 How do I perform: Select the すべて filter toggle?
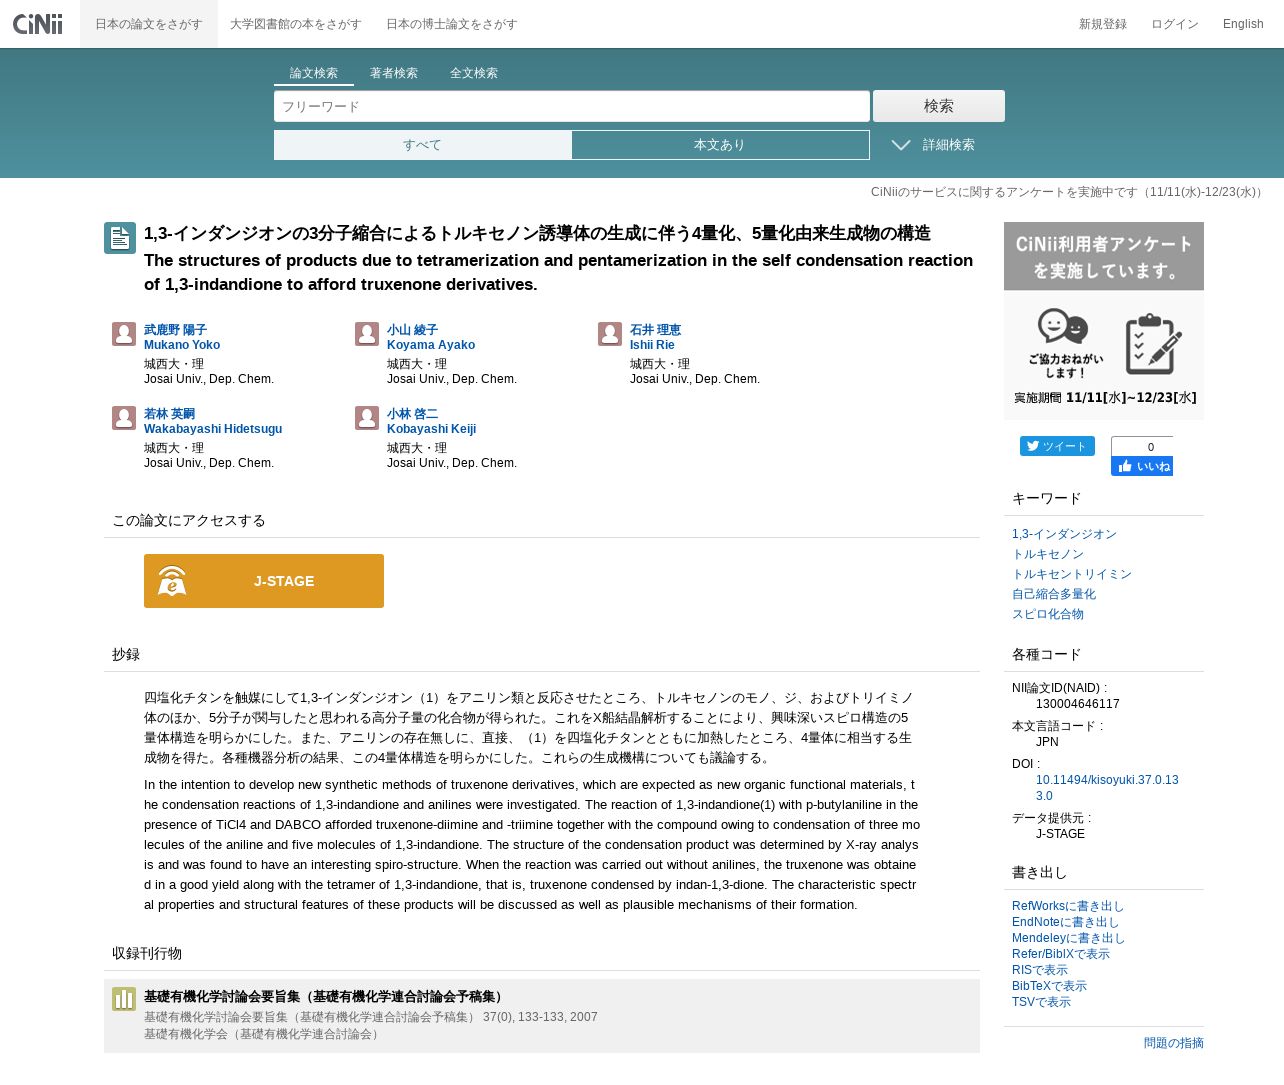423,145
